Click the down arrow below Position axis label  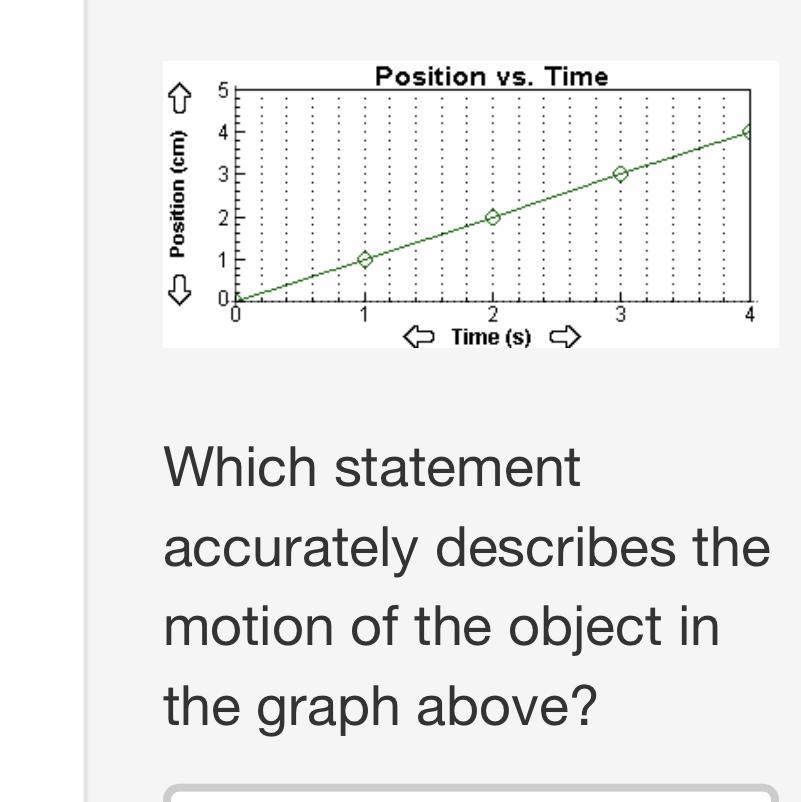[x=179, y=290]
